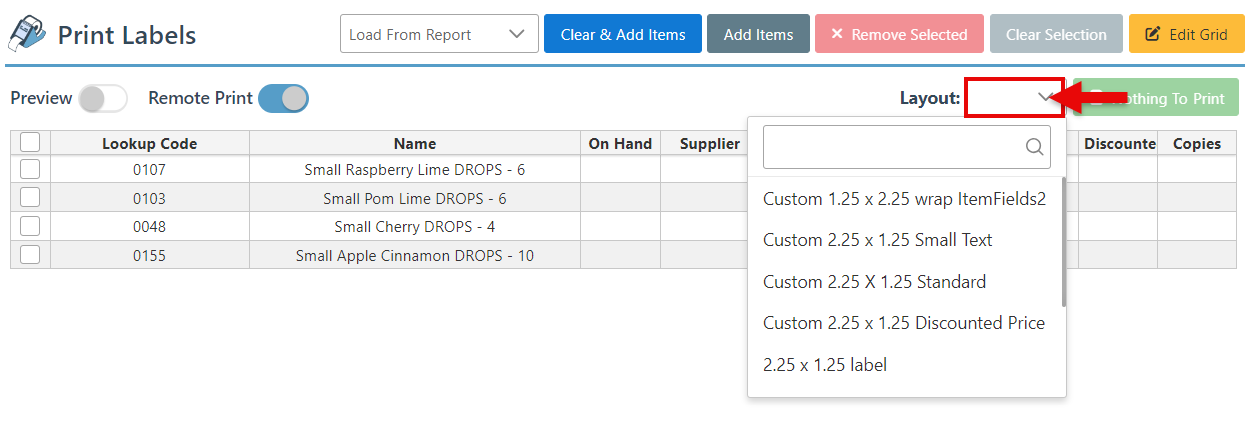Select Custom 1.25 x 2.25 wrap ItemFields2

[903, 199]
